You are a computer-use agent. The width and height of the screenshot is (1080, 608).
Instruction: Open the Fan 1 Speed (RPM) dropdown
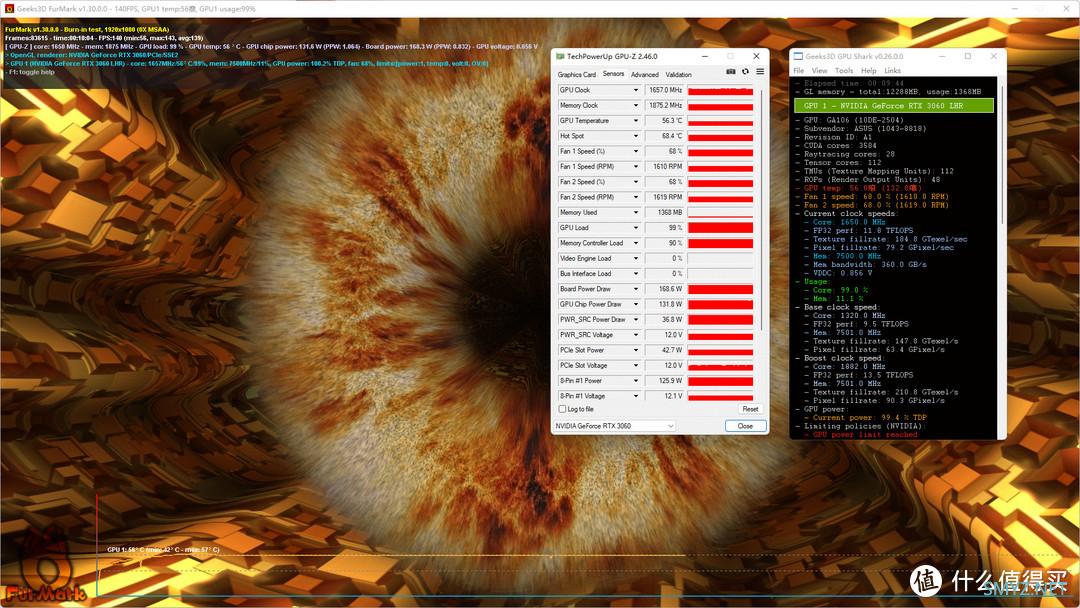[x=635, y=167]
